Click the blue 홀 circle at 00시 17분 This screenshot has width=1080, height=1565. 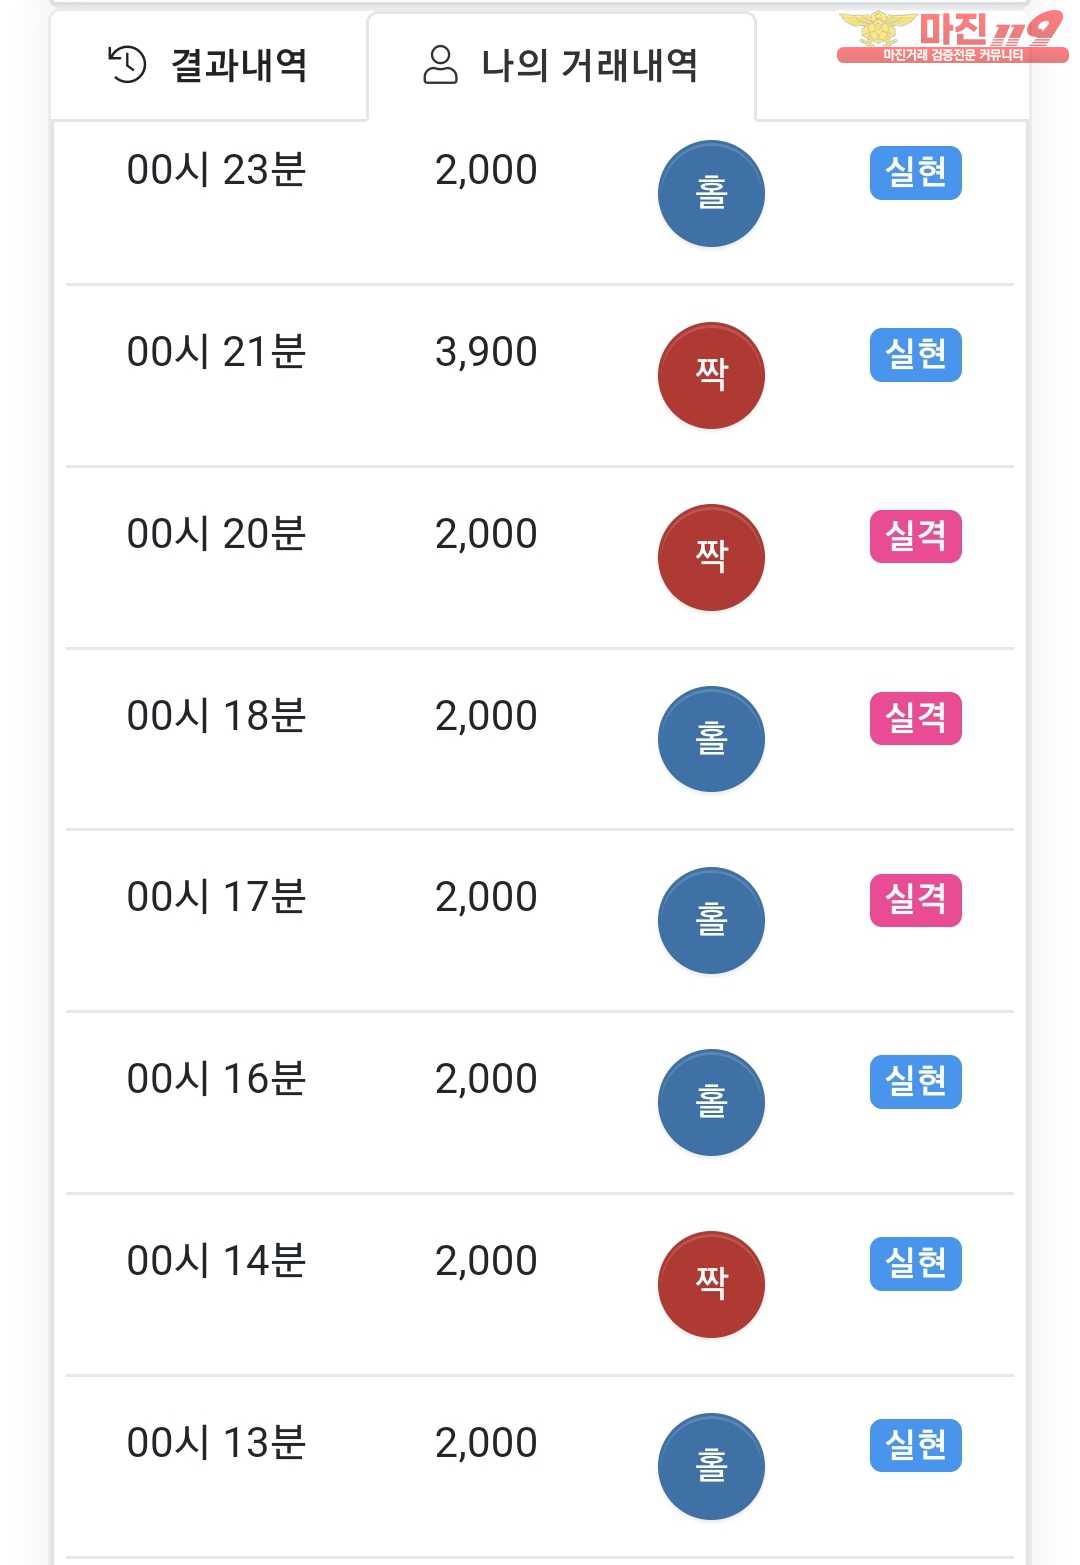coord(711,920)
